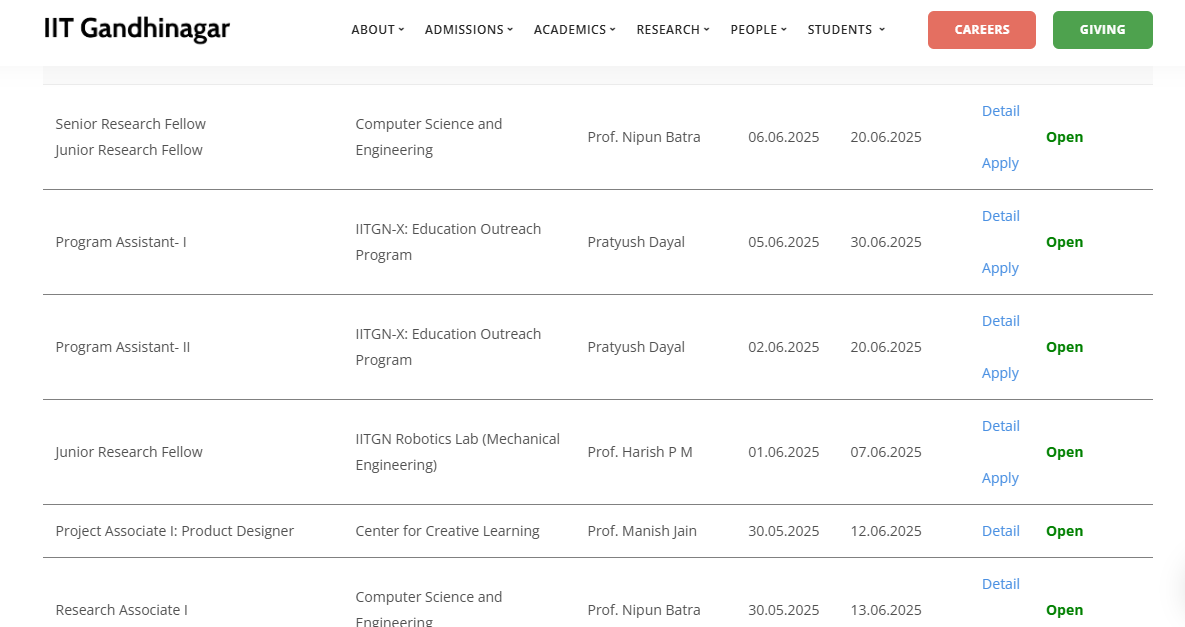1185x627 pixels.
Task: Click the green GIVING button
Action: click(1102, 30)
